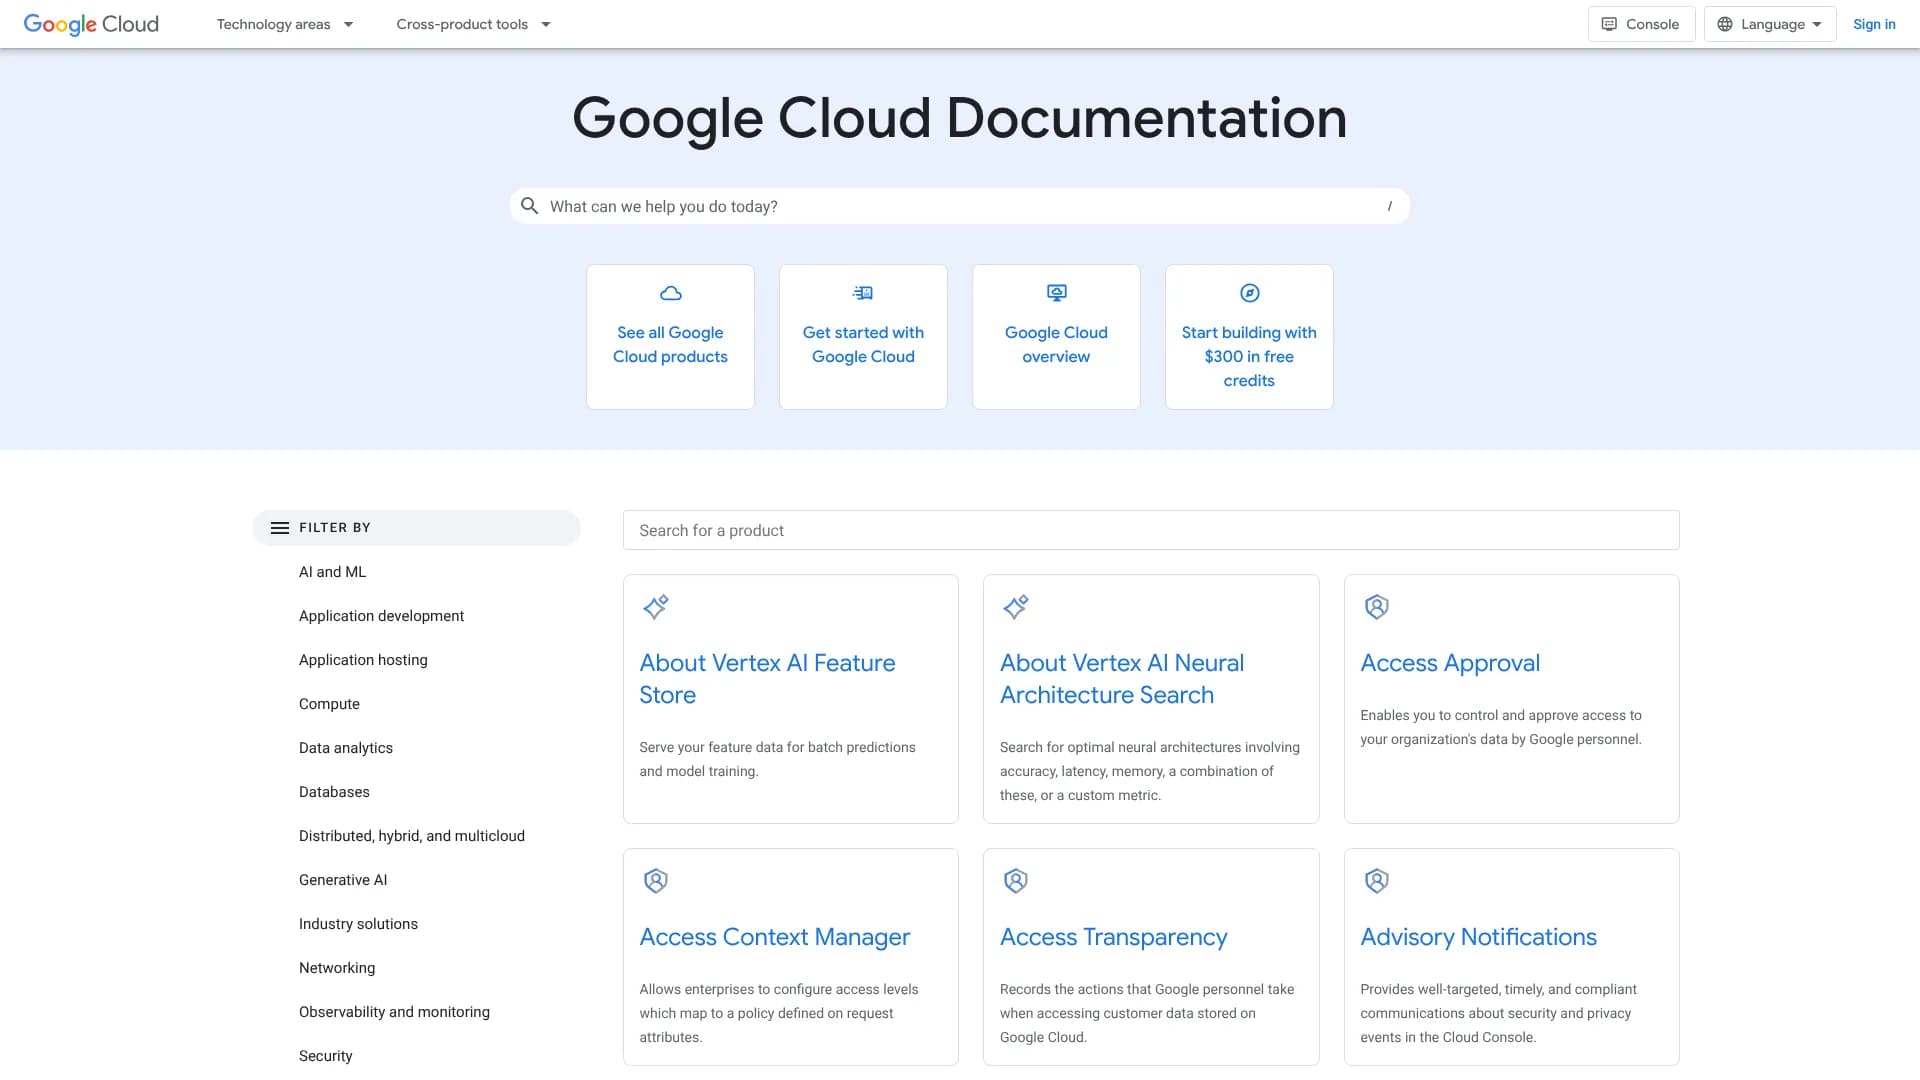1920x1080 pixels.
Task: Click the Access Context Manager description text
Action: point(779,1013)
